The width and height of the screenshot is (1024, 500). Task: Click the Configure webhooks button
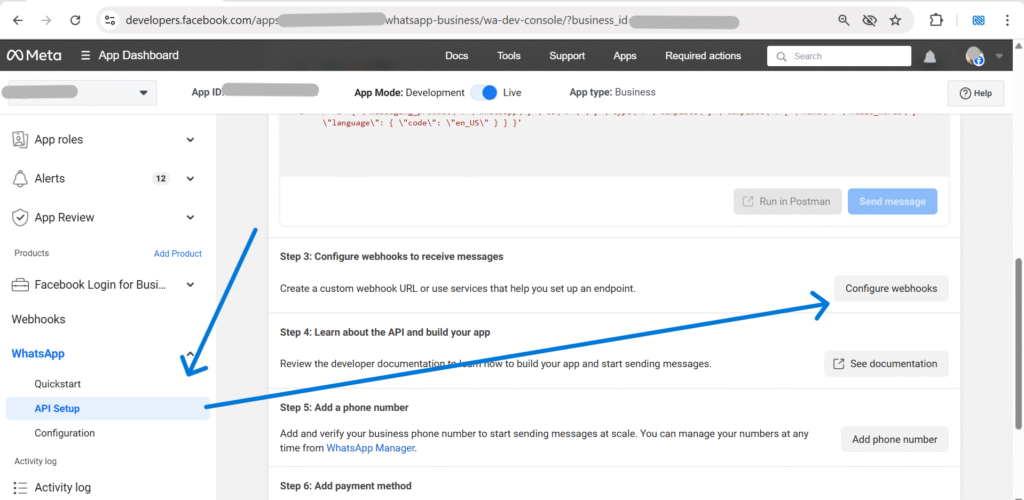891,289
